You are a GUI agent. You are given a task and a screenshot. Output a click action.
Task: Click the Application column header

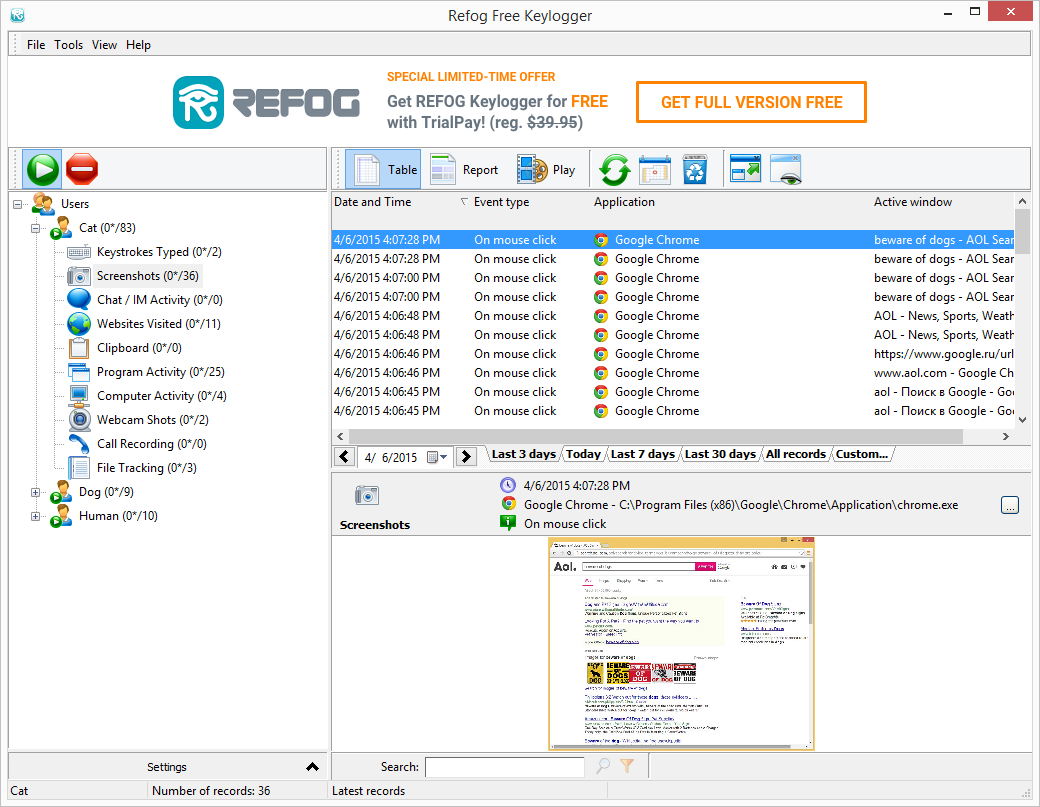(624, 202)
